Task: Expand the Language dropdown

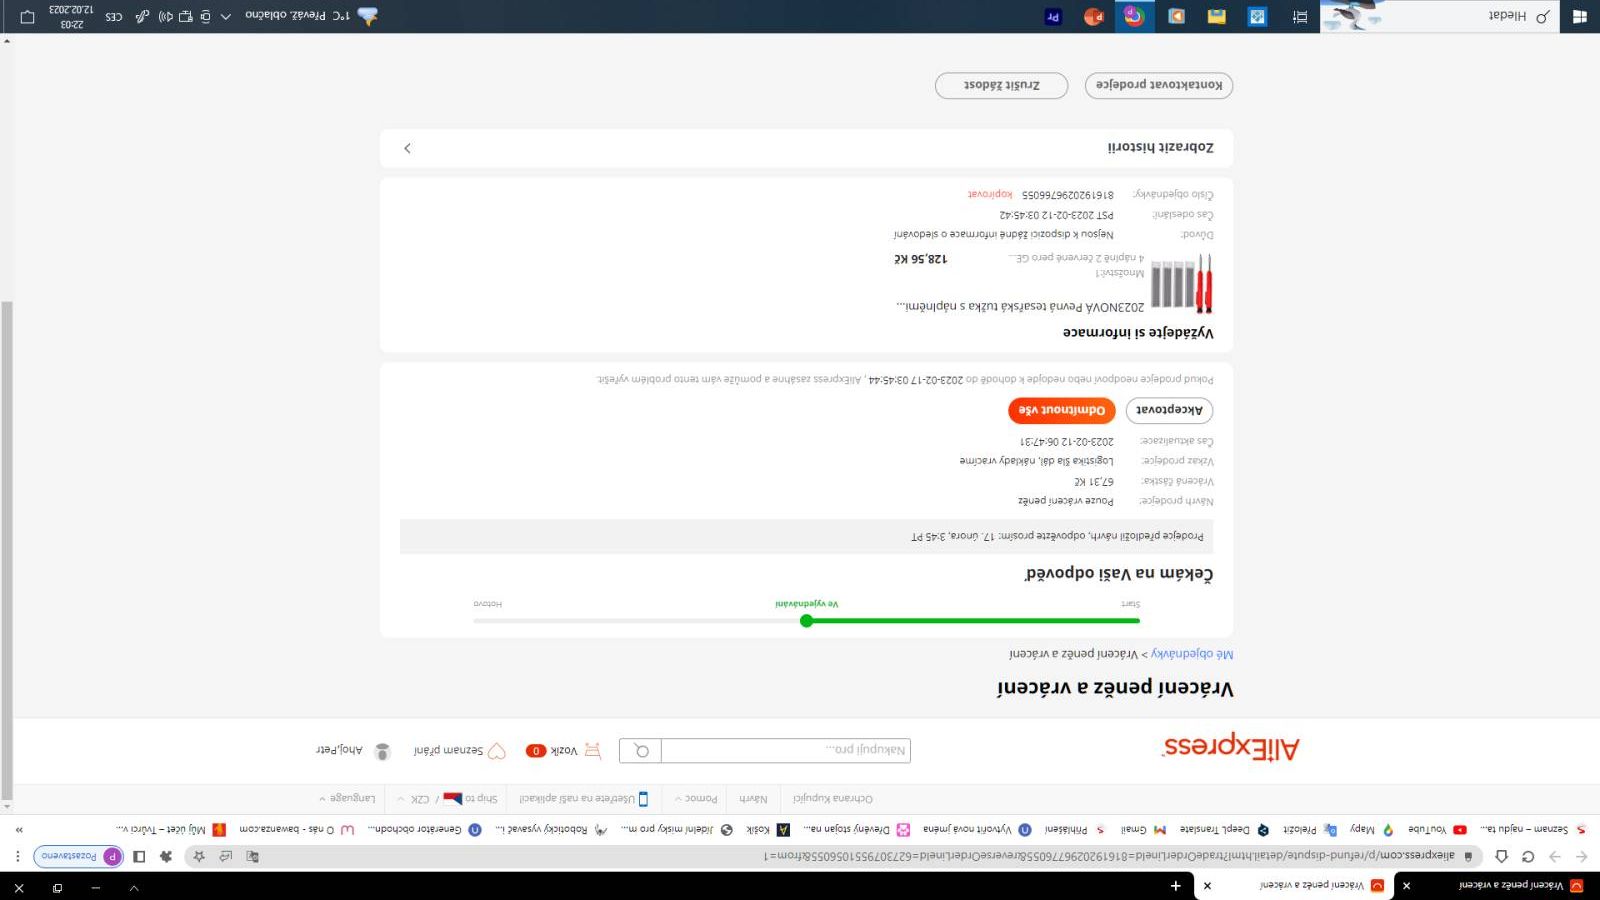Action: 347,798
